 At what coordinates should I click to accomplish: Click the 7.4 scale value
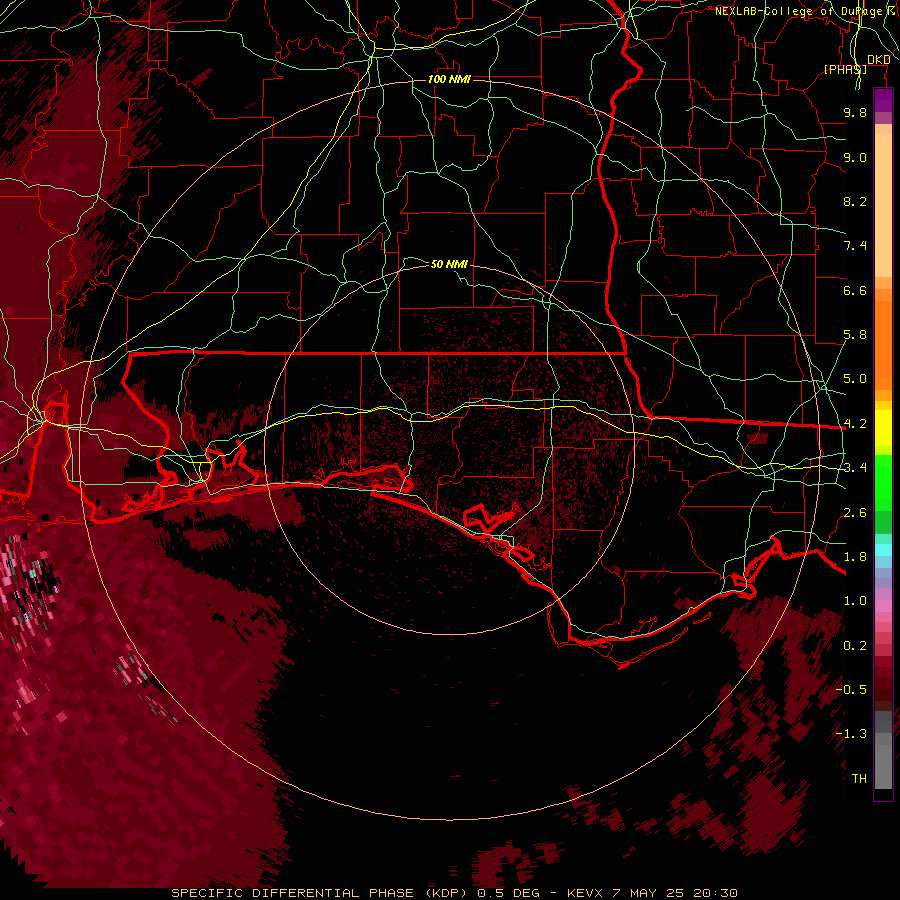(x=855, y=246)
